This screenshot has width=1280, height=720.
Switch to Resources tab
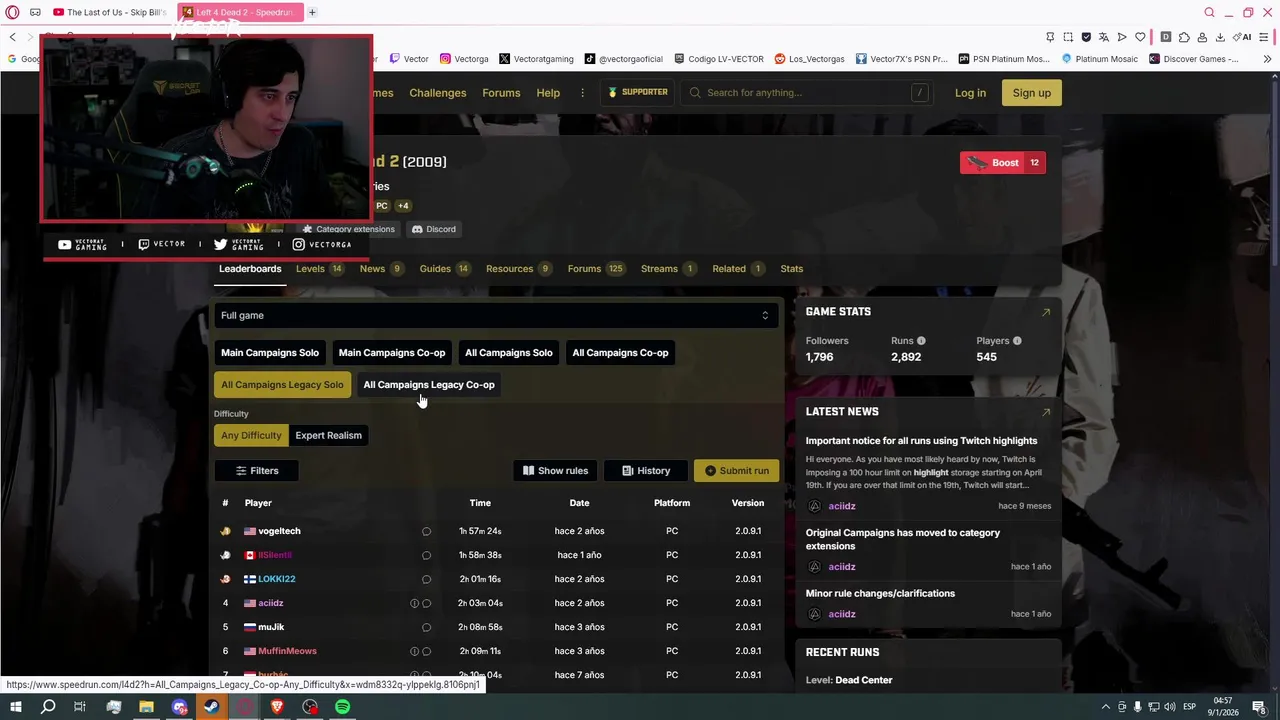click(x=519, y=269)
